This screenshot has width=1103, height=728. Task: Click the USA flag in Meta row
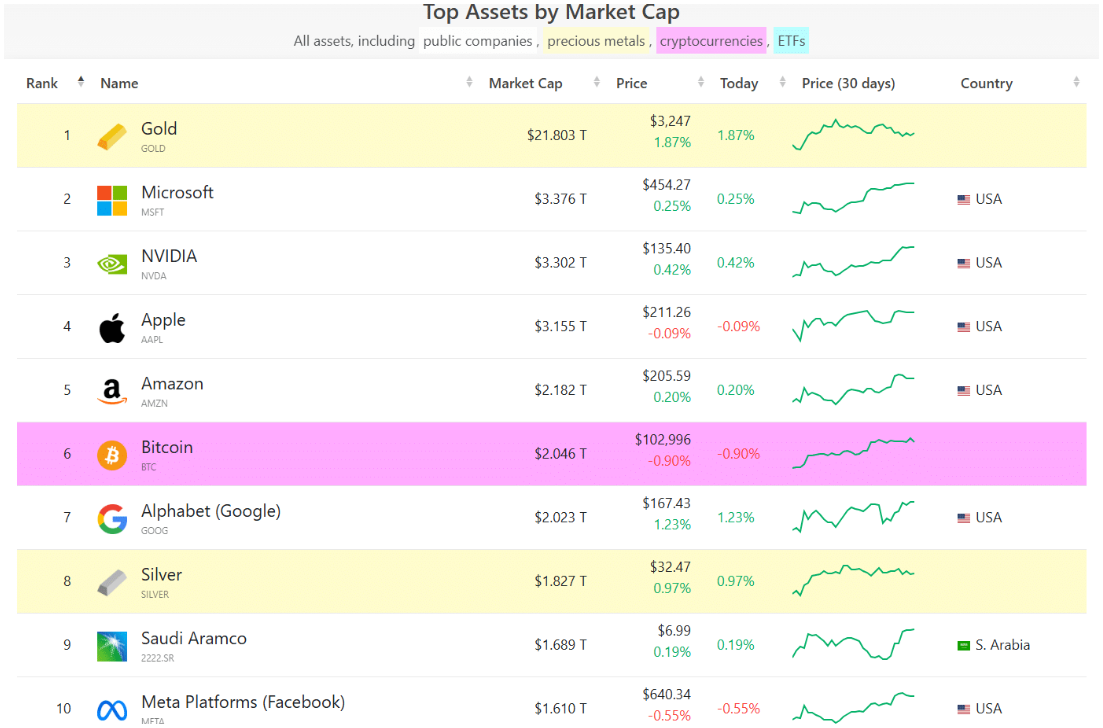point(964,709)
